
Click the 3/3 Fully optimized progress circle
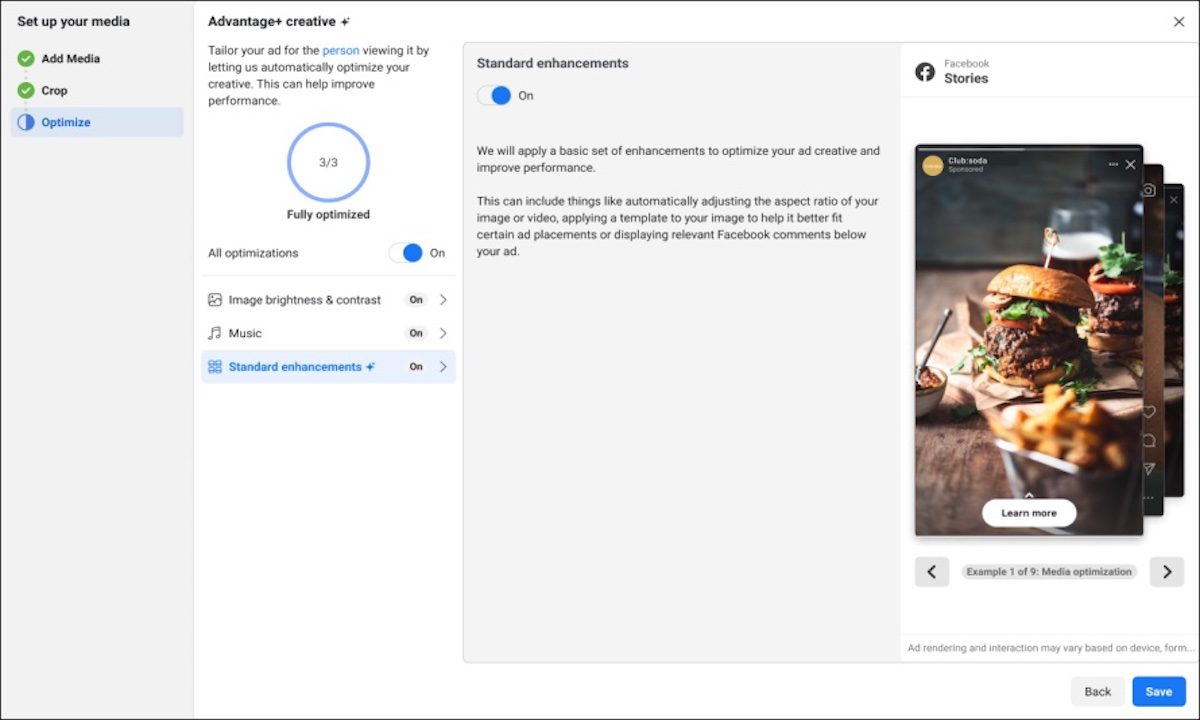tap(328, 162)
